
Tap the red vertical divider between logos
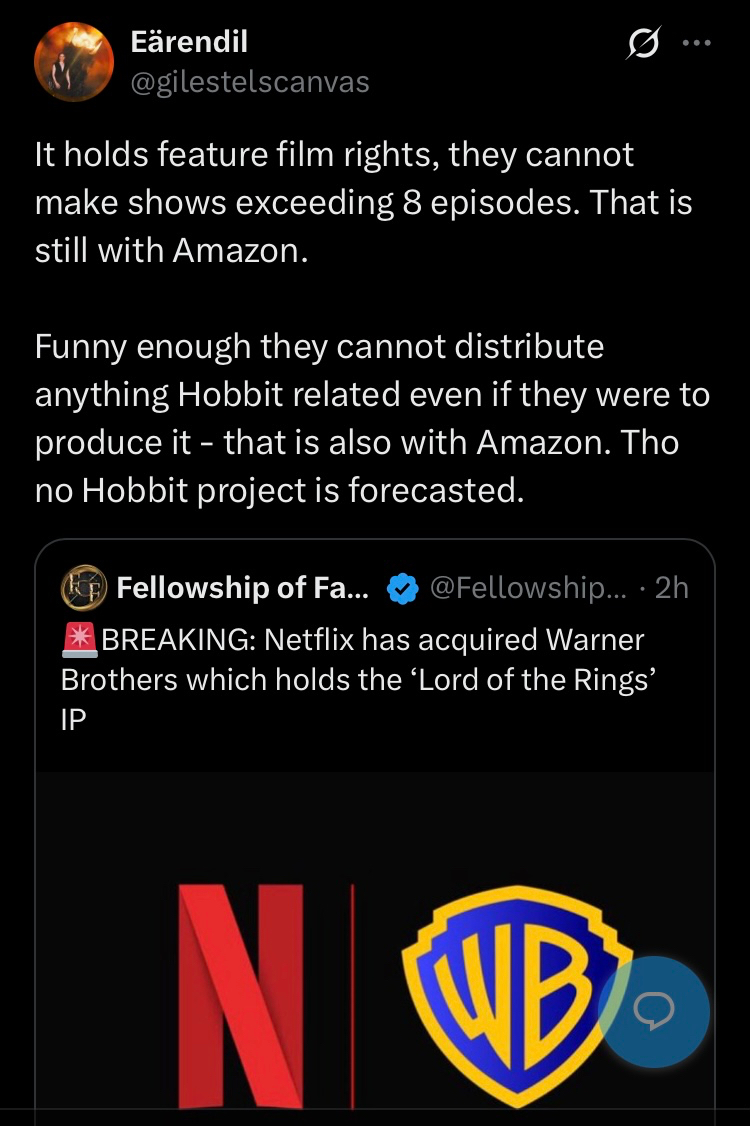pos(352,996)
